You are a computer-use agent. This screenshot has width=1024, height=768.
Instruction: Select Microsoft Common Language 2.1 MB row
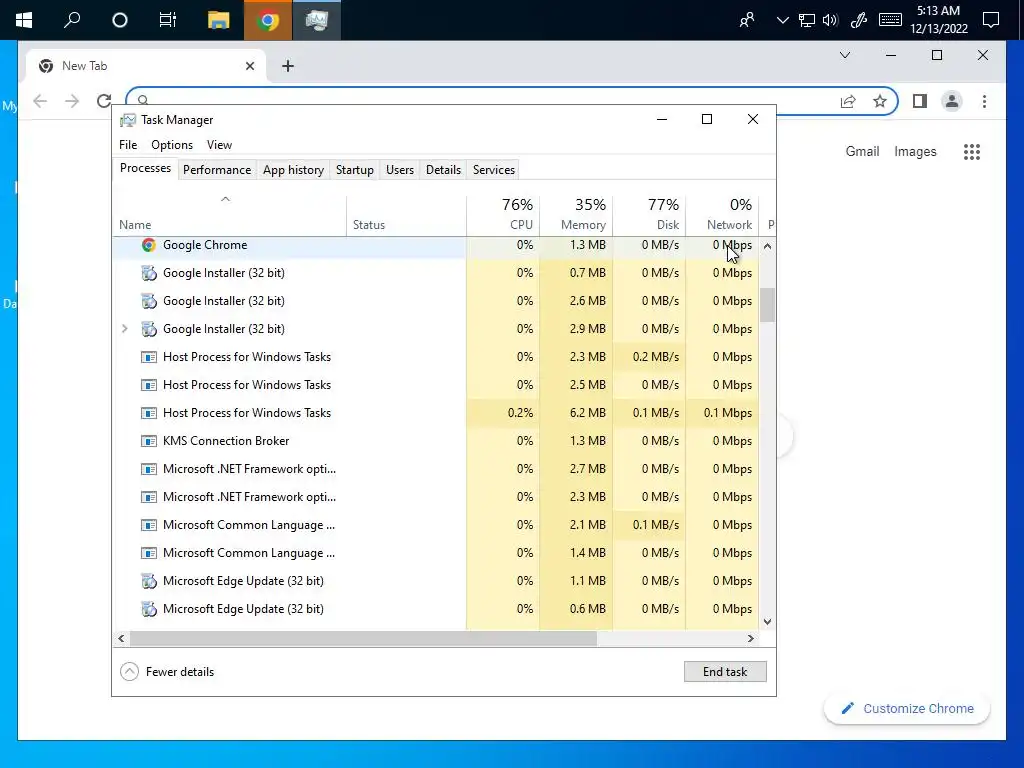point(436,525)
